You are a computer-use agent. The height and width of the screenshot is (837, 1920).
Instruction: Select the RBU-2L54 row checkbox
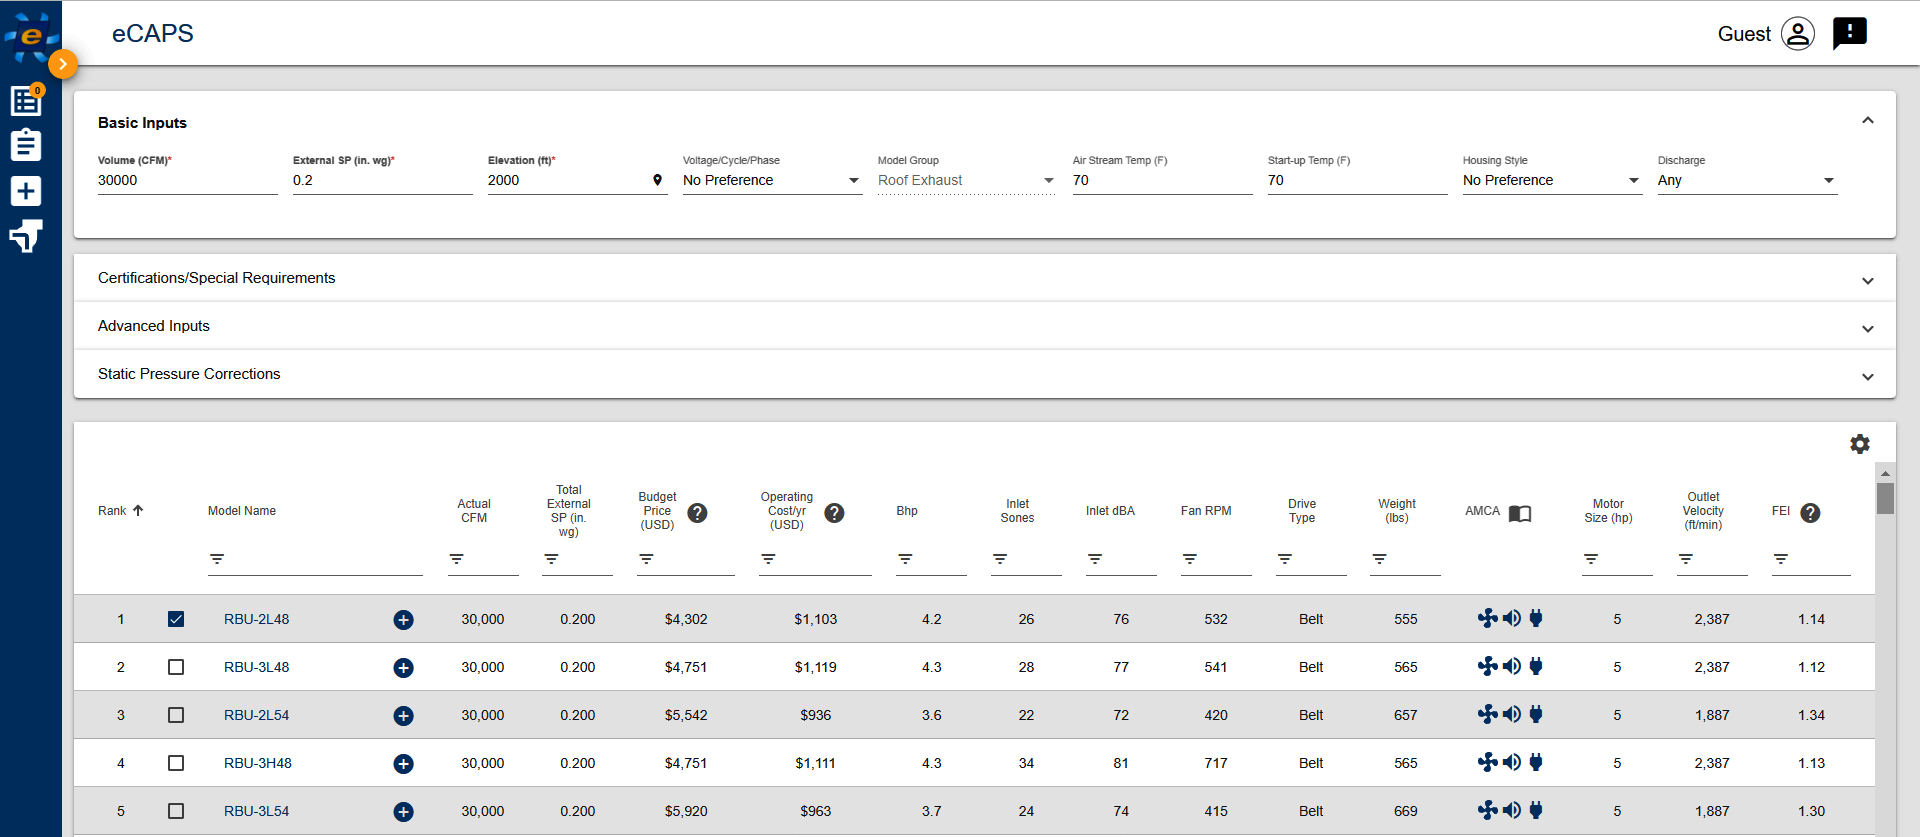click(x=176, y=715)
